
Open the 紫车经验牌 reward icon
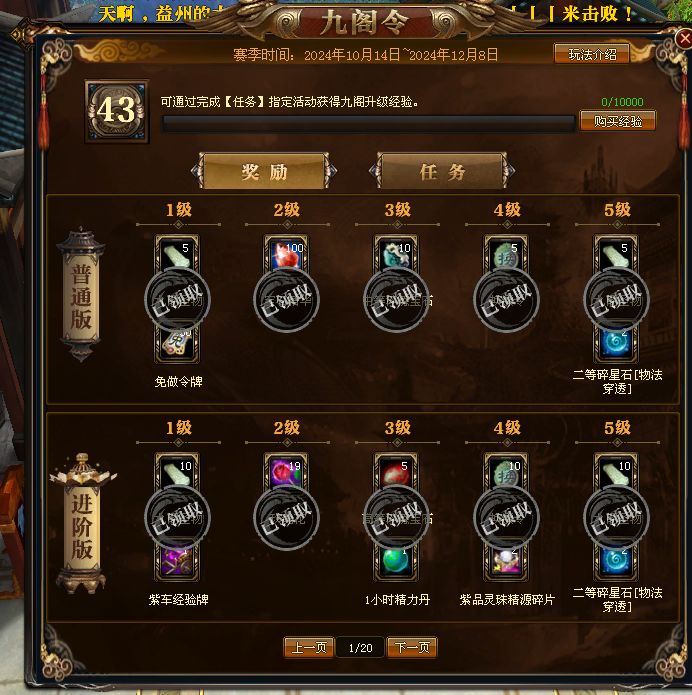pos(176,561)
